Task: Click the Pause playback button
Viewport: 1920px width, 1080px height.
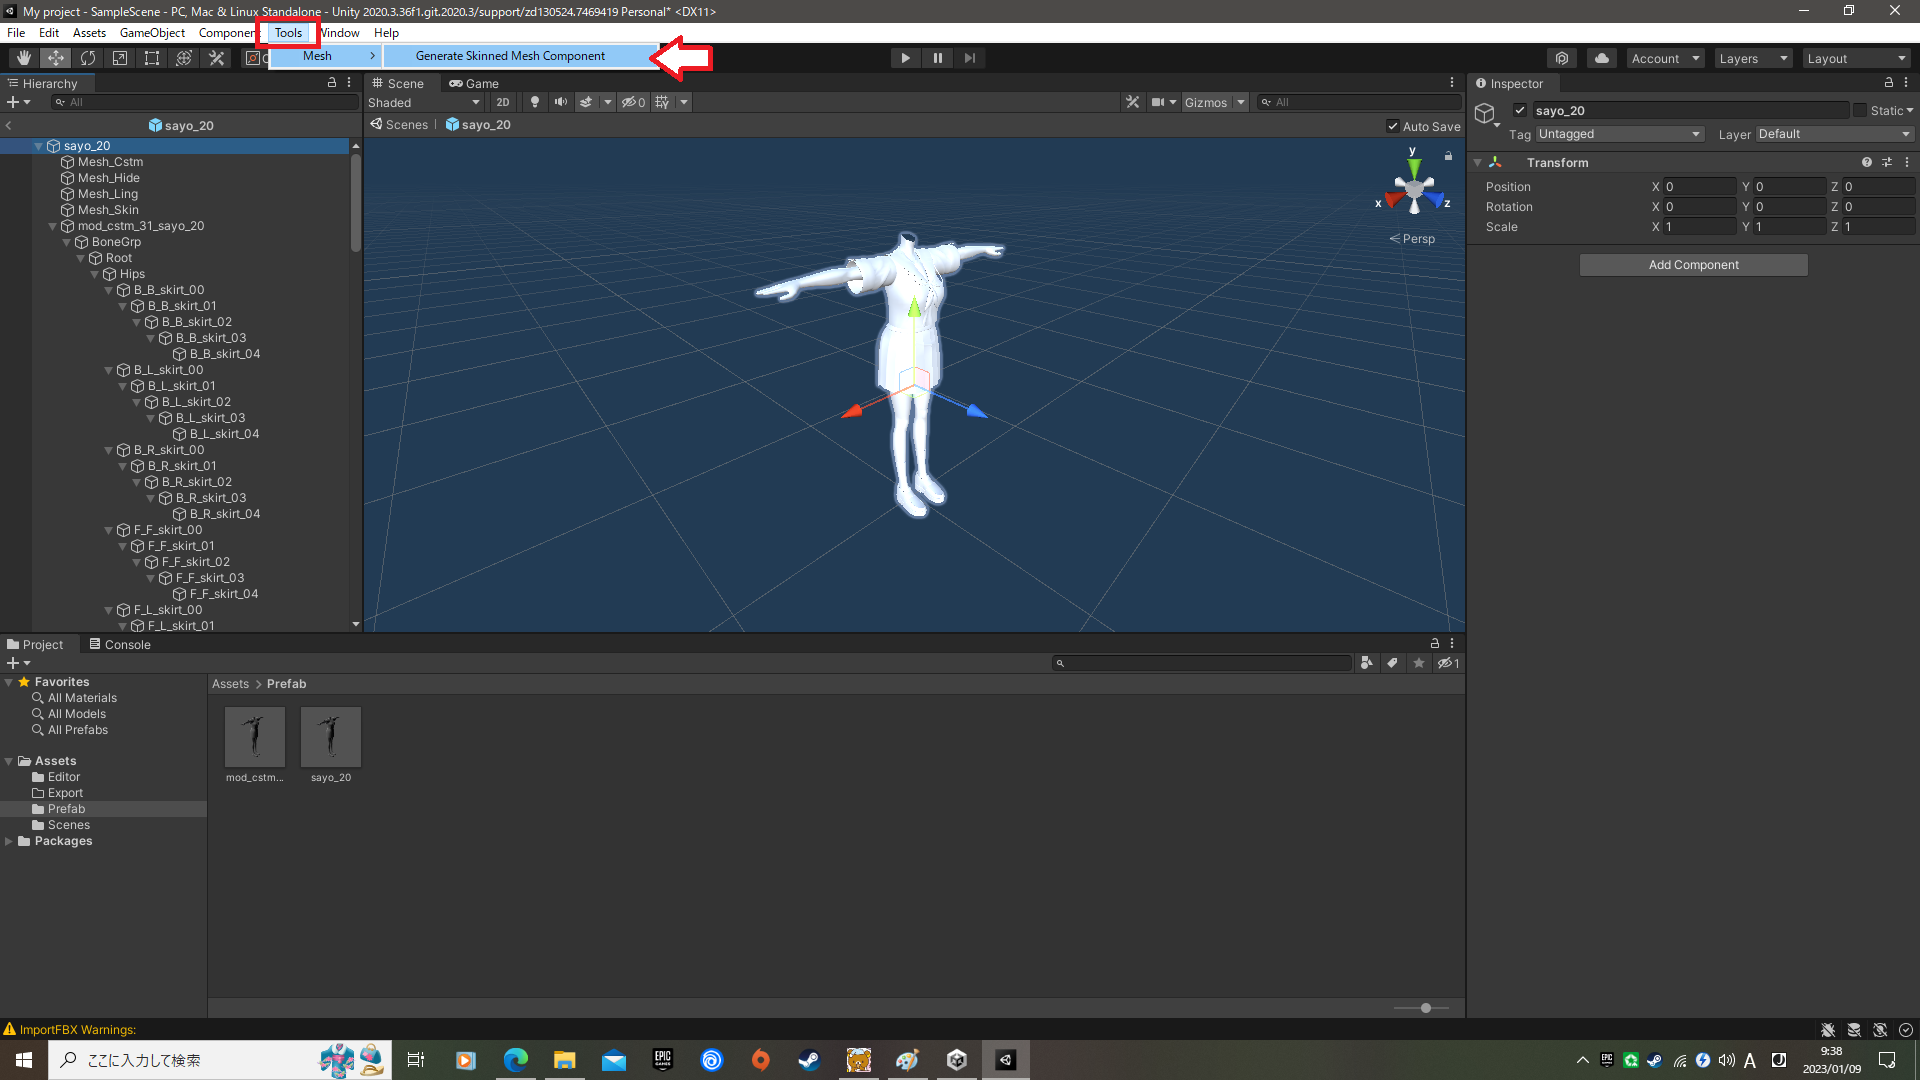Action: 938,57
